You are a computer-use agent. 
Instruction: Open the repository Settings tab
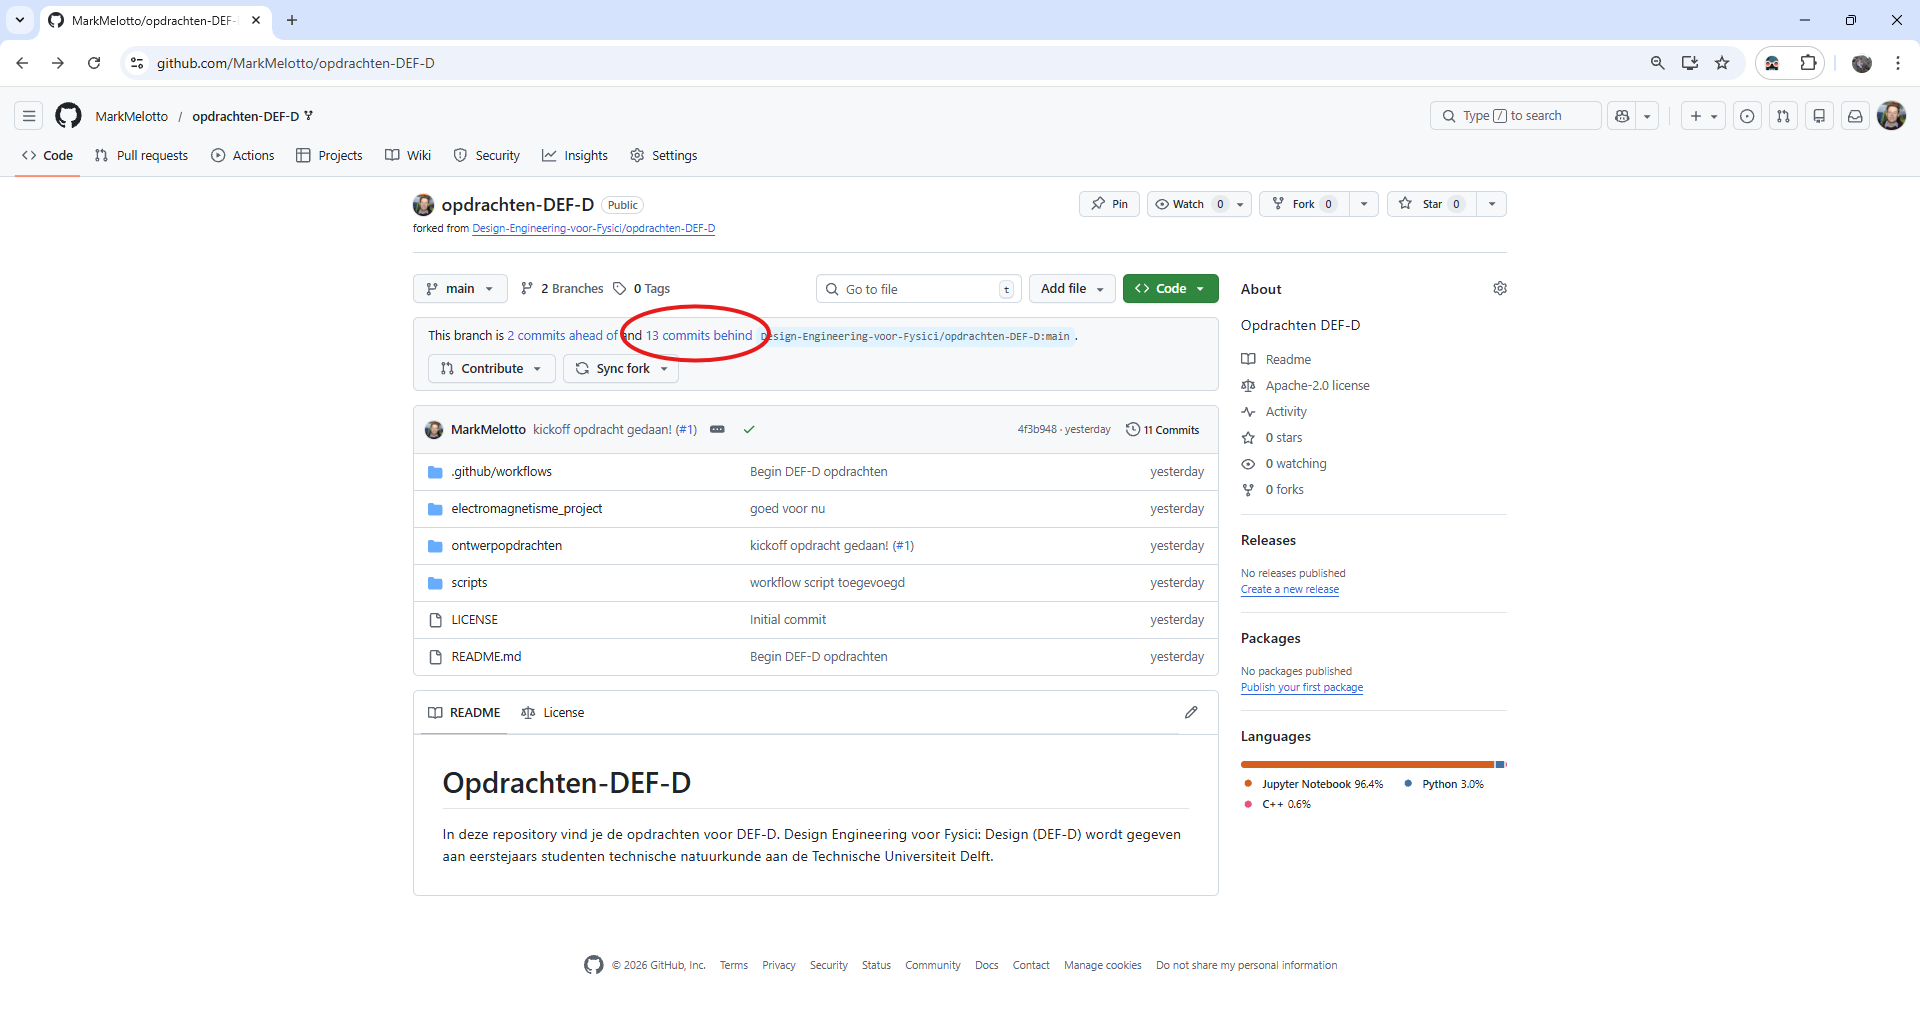(x=663, y=155)
